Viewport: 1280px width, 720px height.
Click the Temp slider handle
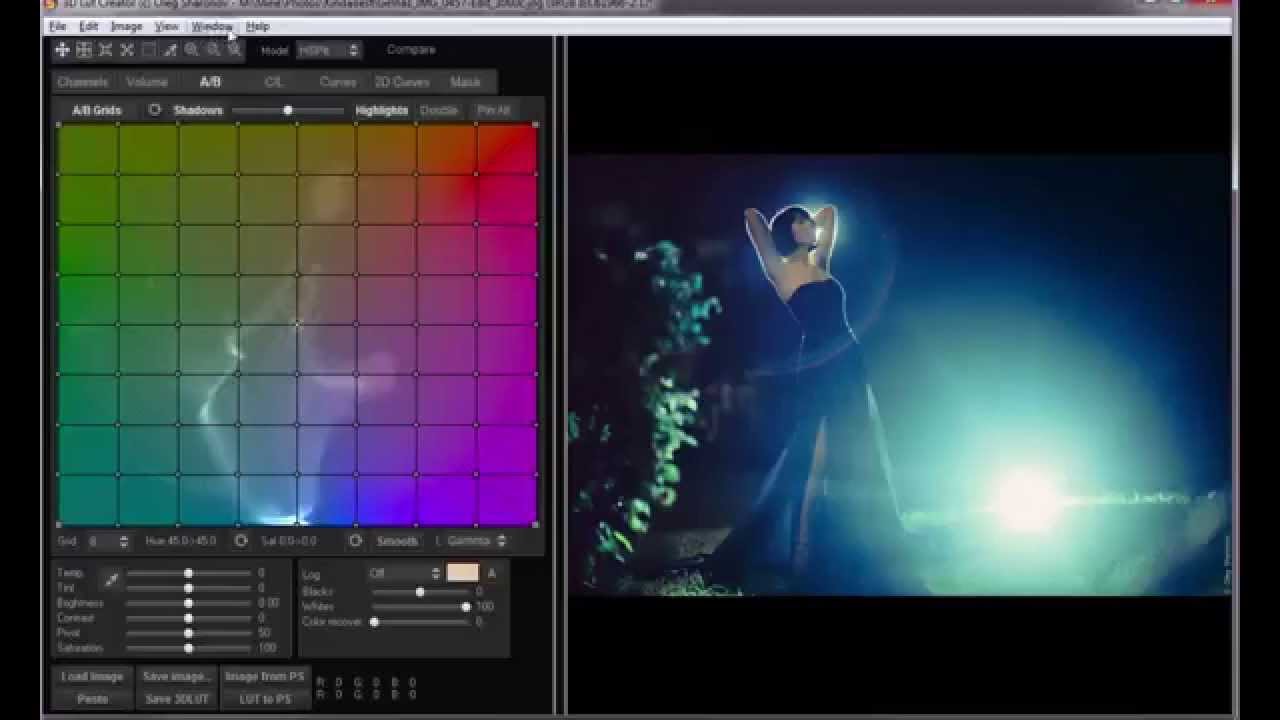point(188,573)
